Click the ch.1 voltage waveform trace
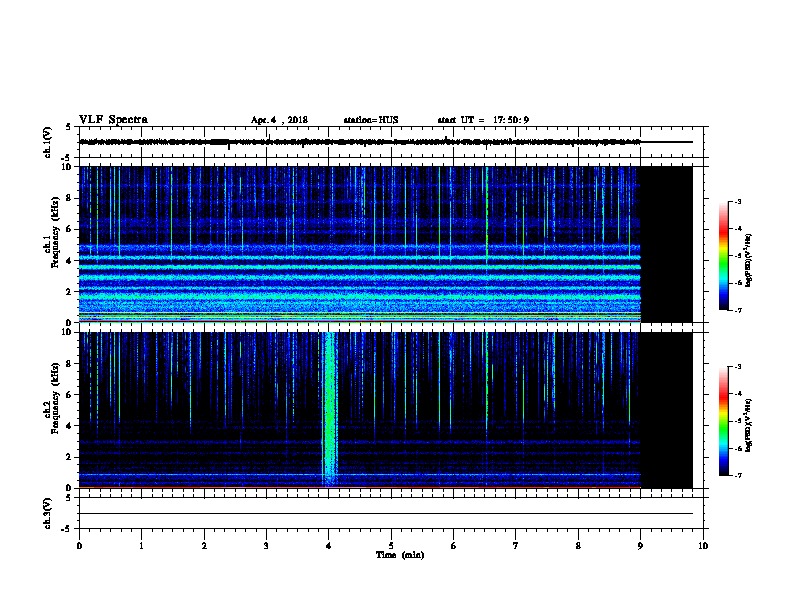Viewport: 792px width, 612px height. point(360,142)
